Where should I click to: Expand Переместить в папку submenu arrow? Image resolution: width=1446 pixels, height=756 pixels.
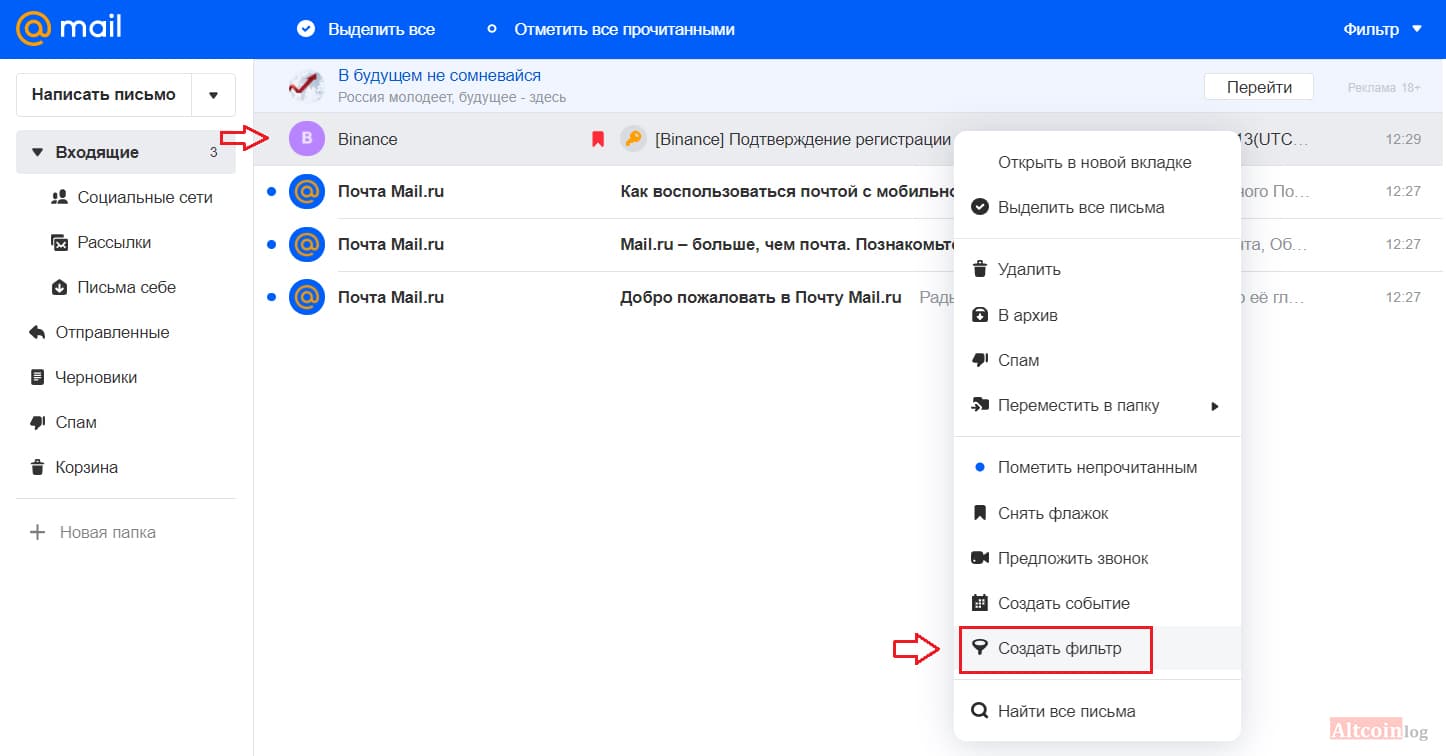(x=1215, y=406)
